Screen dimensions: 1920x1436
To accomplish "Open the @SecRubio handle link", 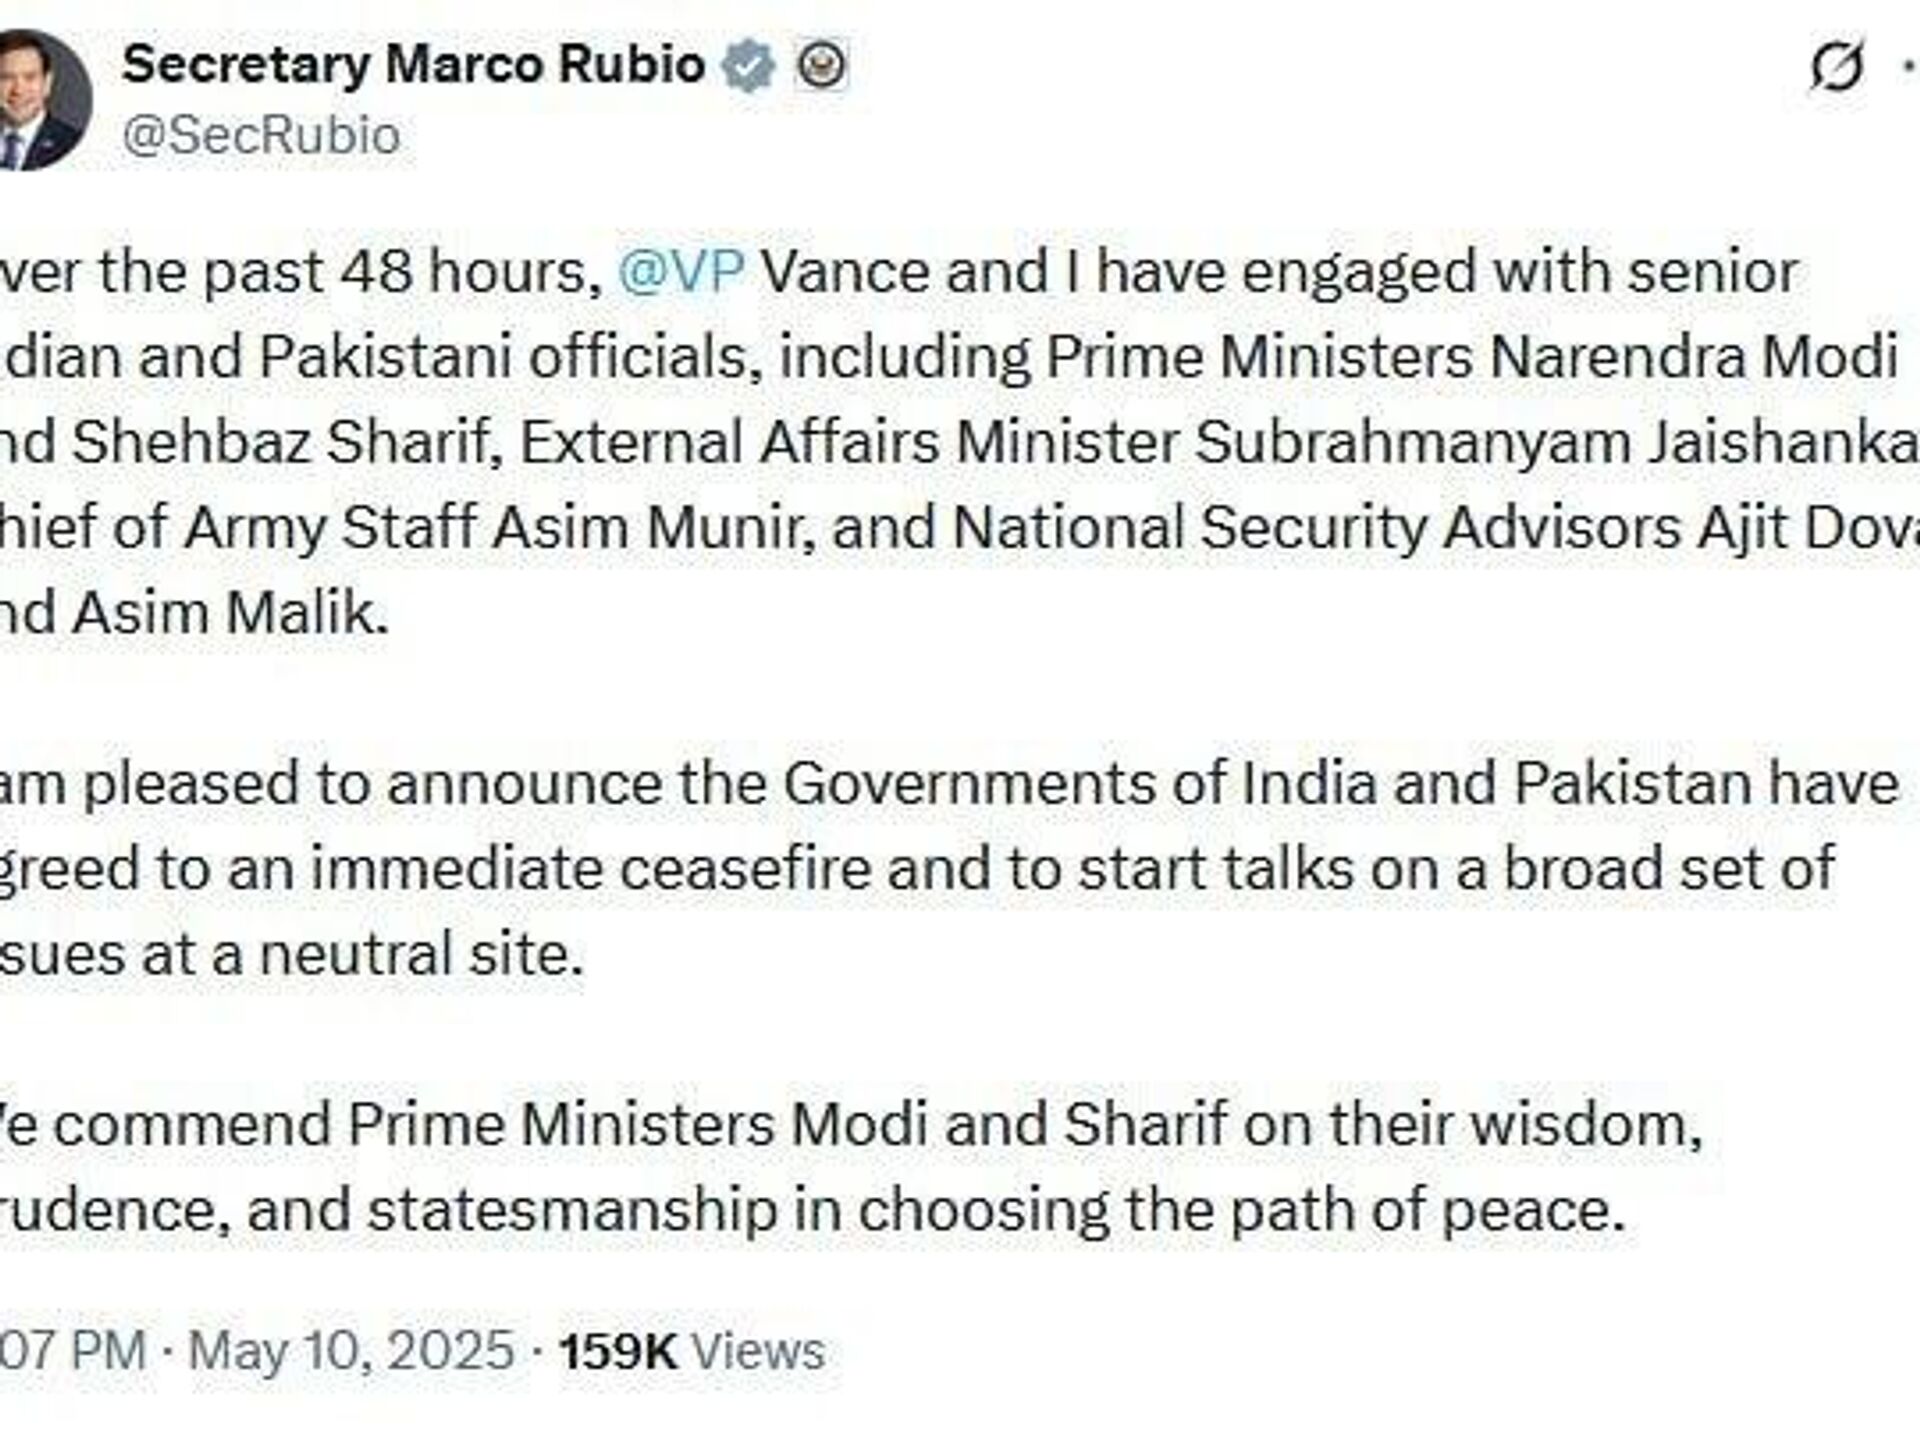I will 261,136.
